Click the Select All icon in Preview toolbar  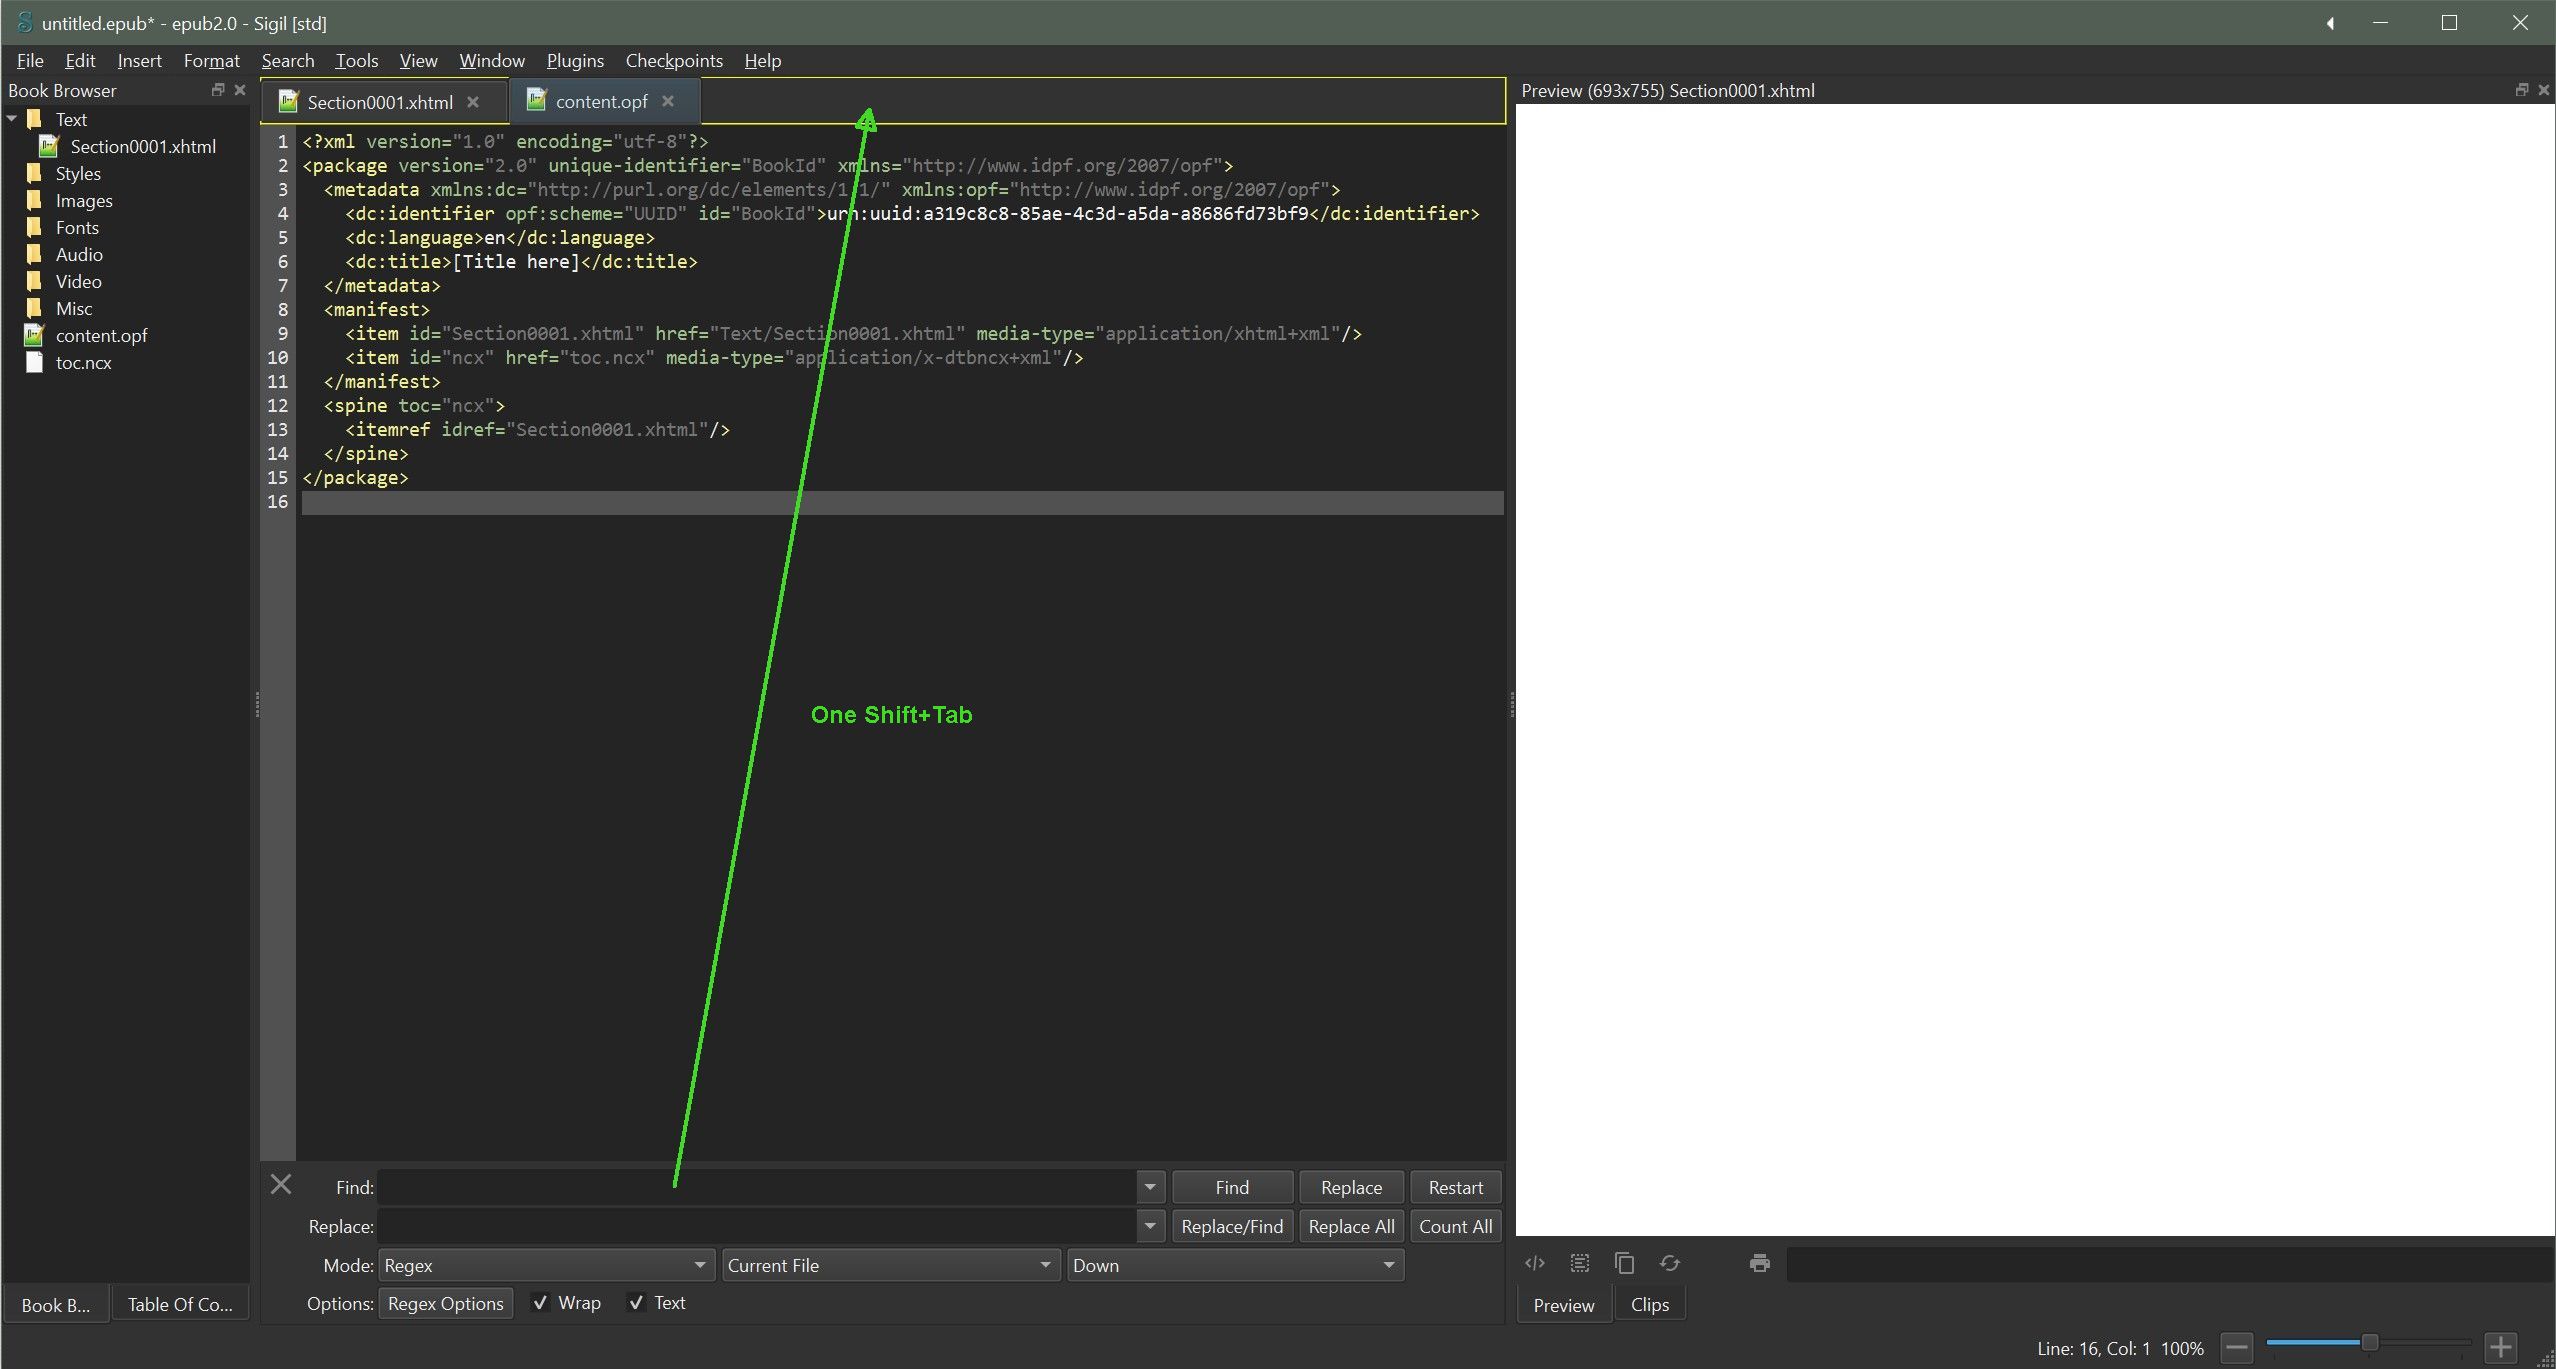click(1579, 1263)
